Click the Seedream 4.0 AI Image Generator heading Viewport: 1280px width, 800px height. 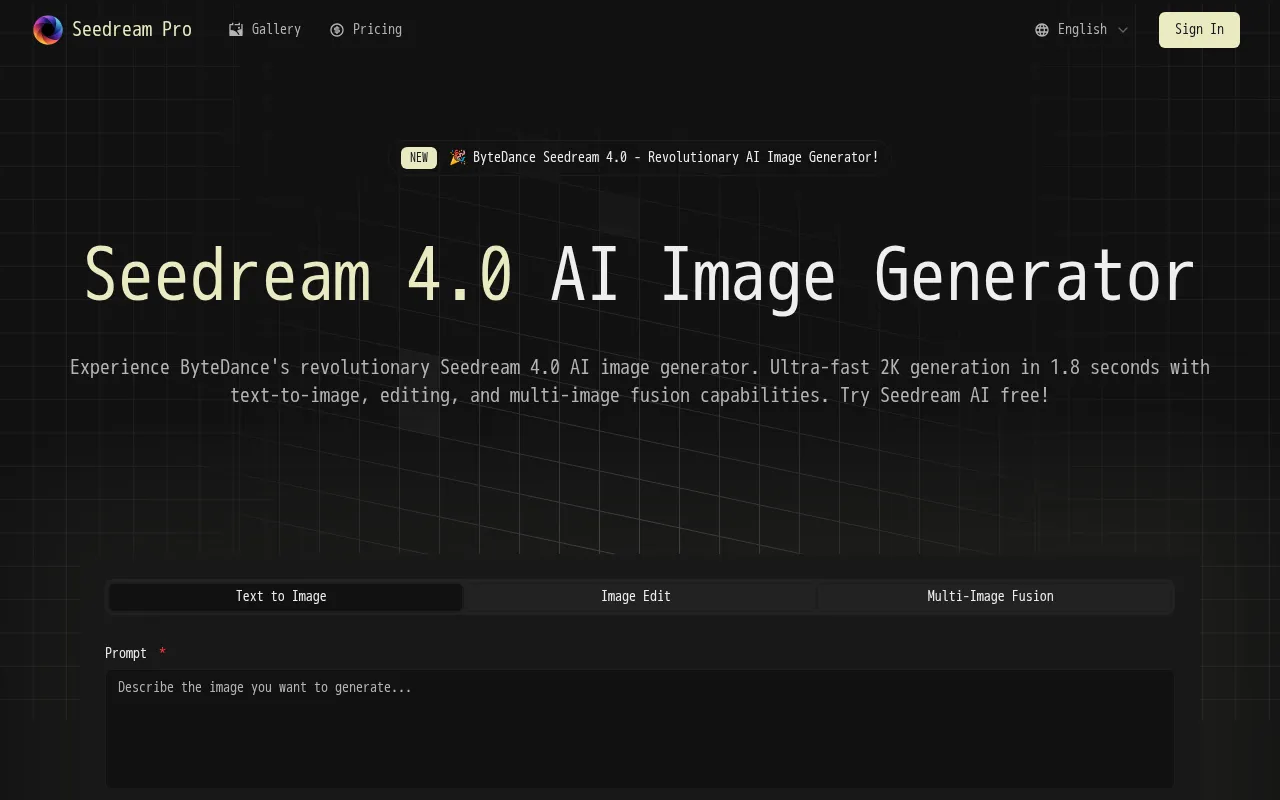tap(640, 275)
